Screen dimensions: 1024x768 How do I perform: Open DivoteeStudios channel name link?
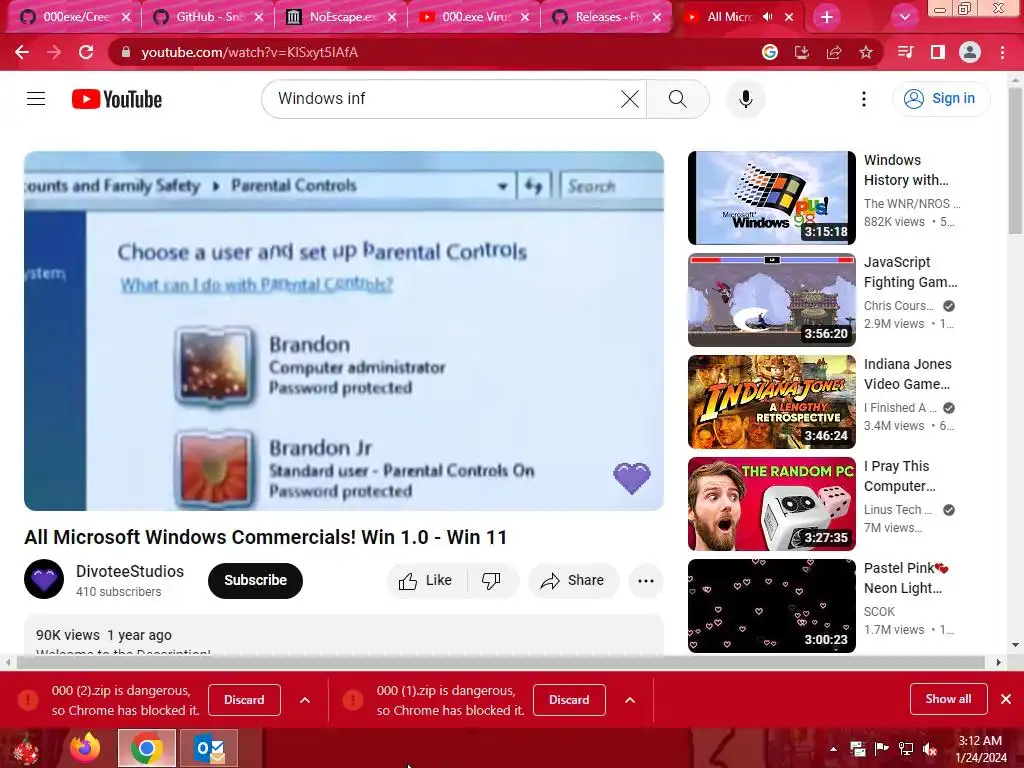(x=130, y=571)
